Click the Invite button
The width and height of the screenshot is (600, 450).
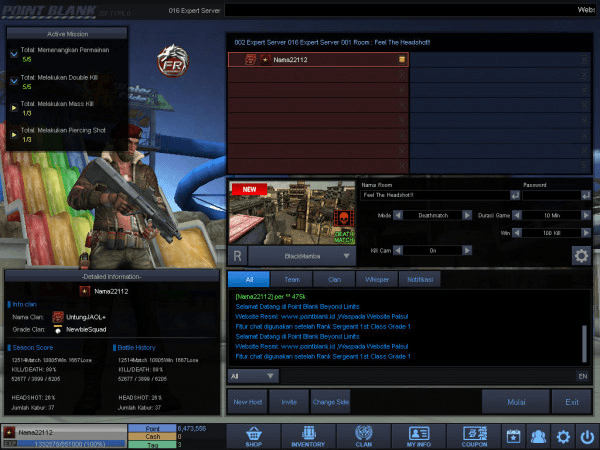click(288, 401)
